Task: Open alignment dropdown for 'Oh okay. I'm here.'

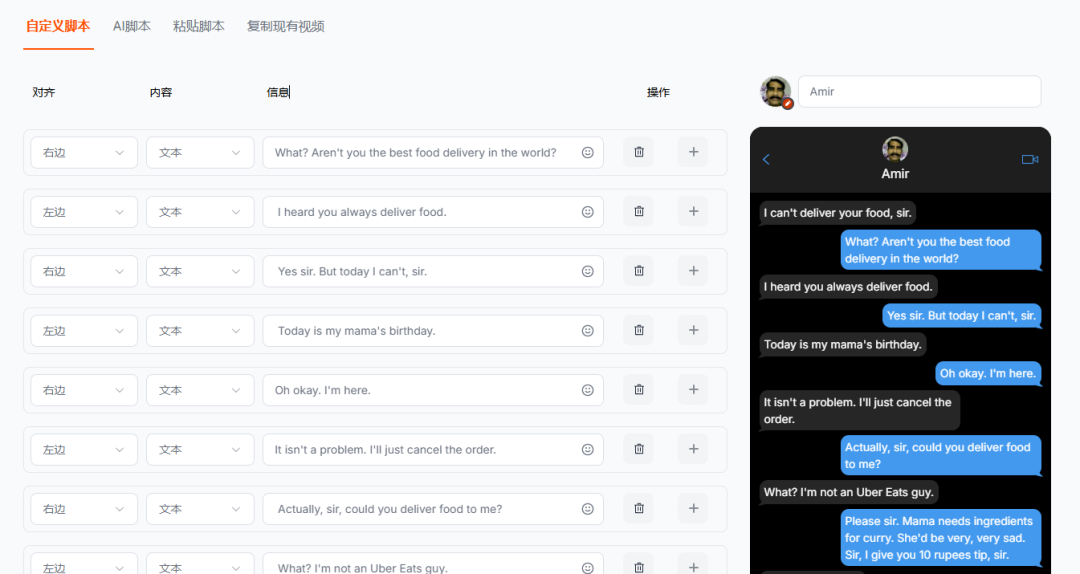Action: tap(83, 389)
